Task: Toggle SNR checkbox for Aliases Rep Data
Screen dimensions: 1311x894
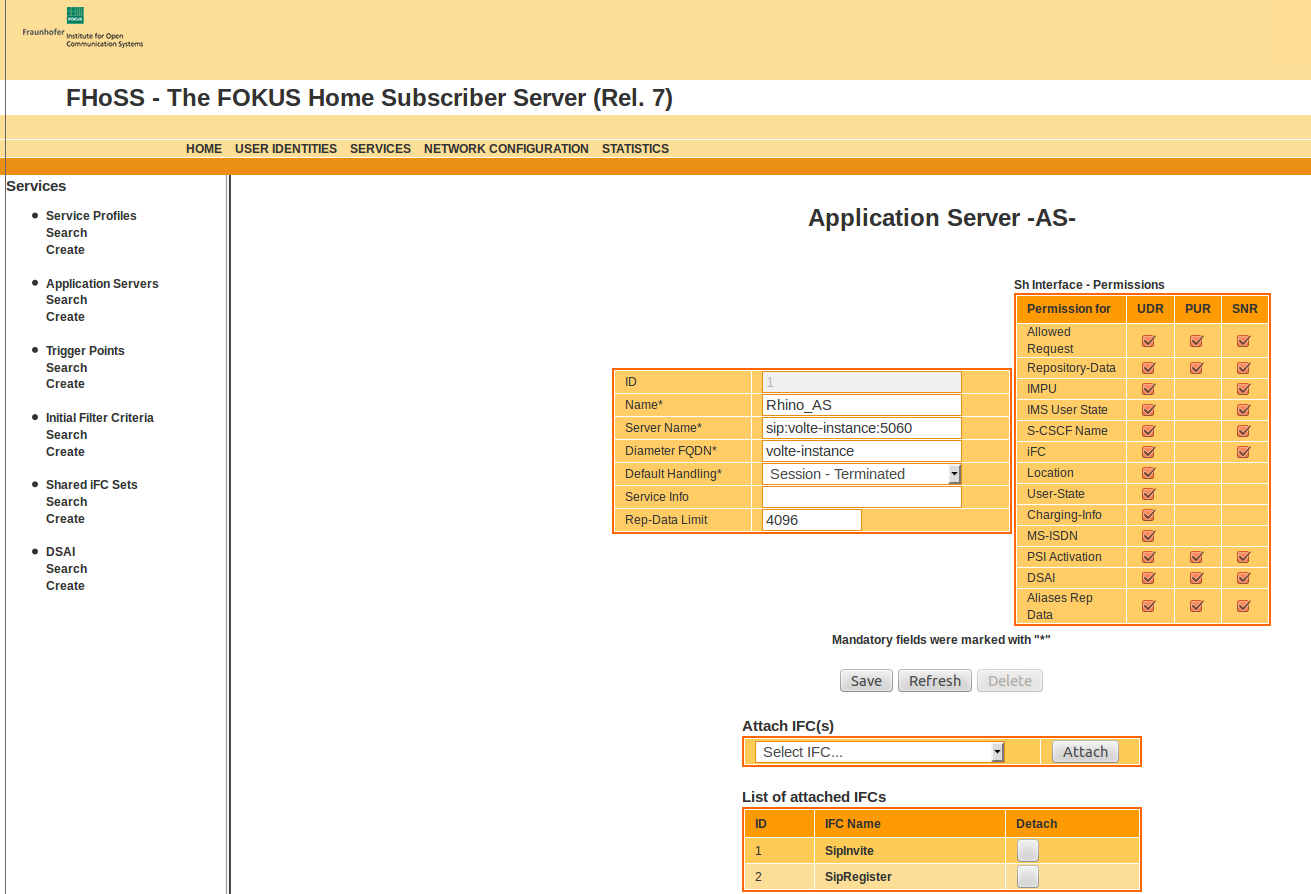Action: click(x=1243, y=605)
